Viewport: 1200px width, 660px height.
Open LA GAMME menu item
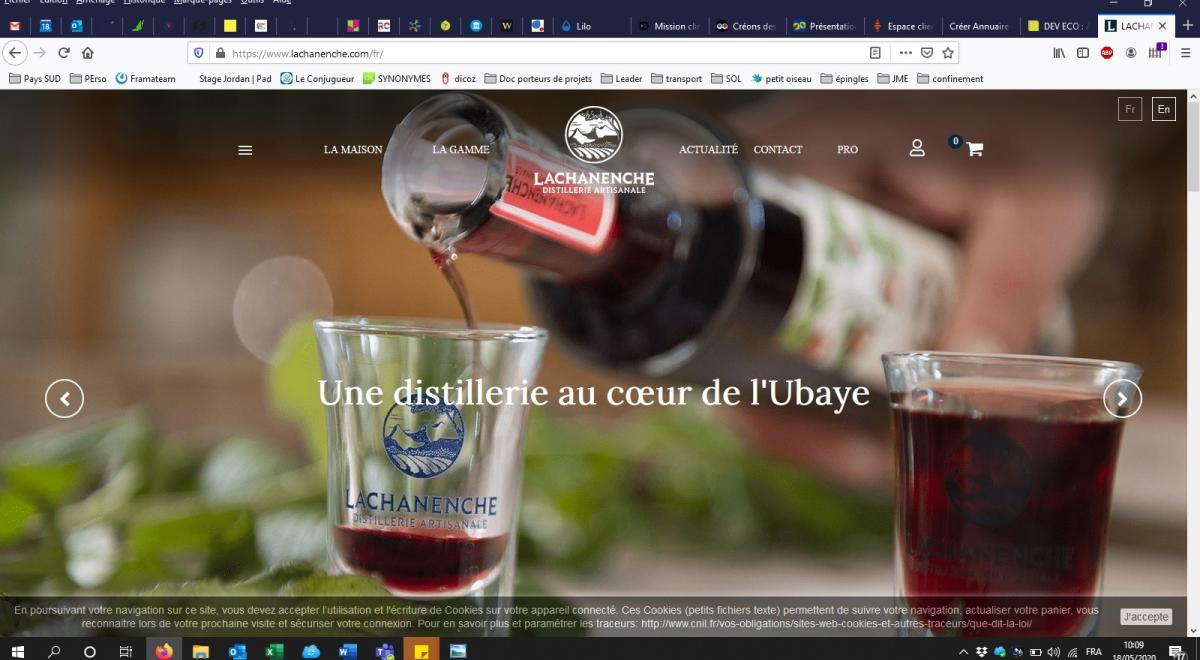pos(461,150)
